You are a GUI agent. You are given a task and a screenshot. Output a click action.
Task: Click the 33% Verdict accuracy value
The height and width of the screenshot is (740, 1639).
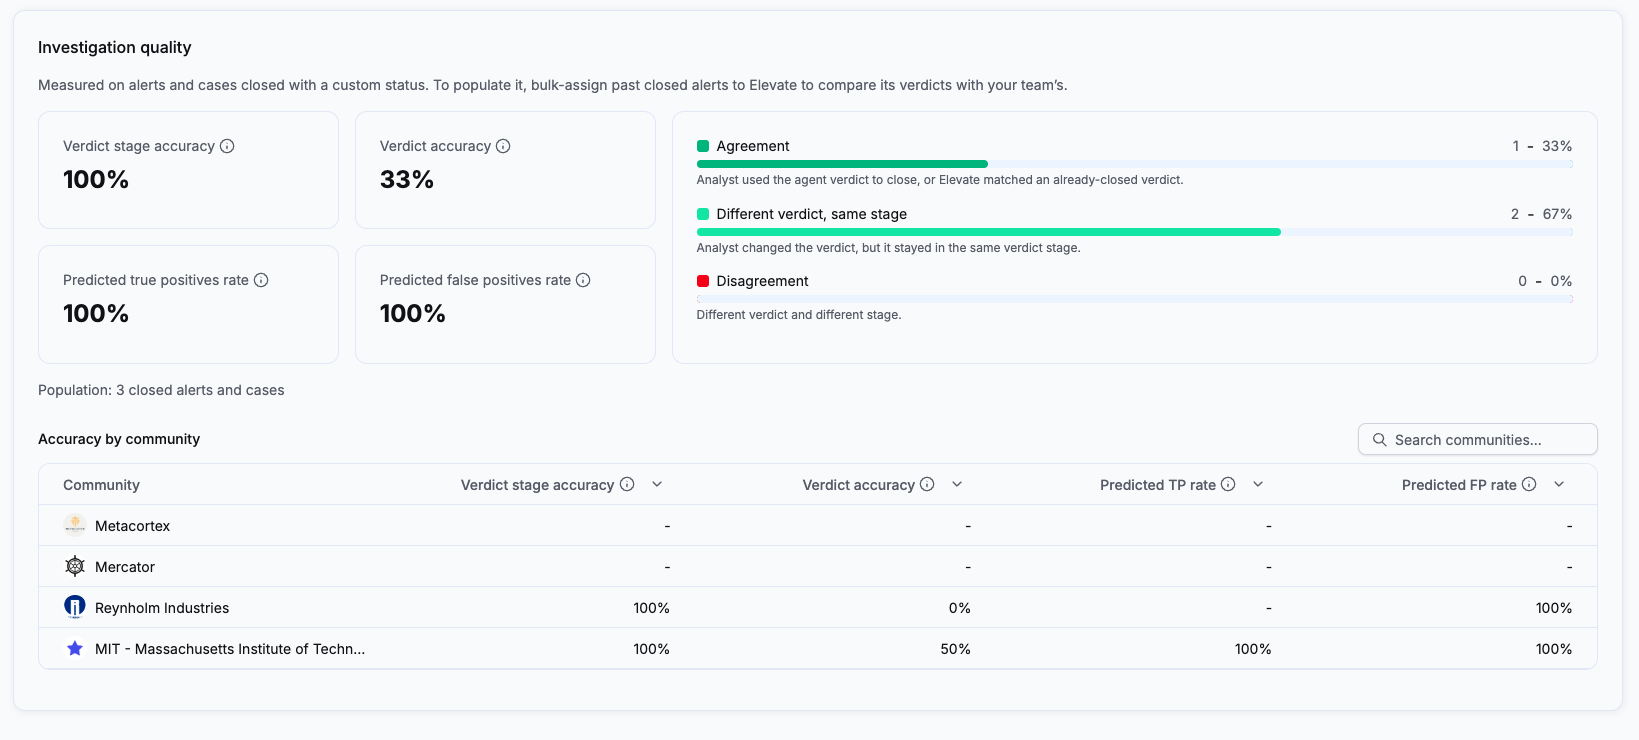coord(407,180)
